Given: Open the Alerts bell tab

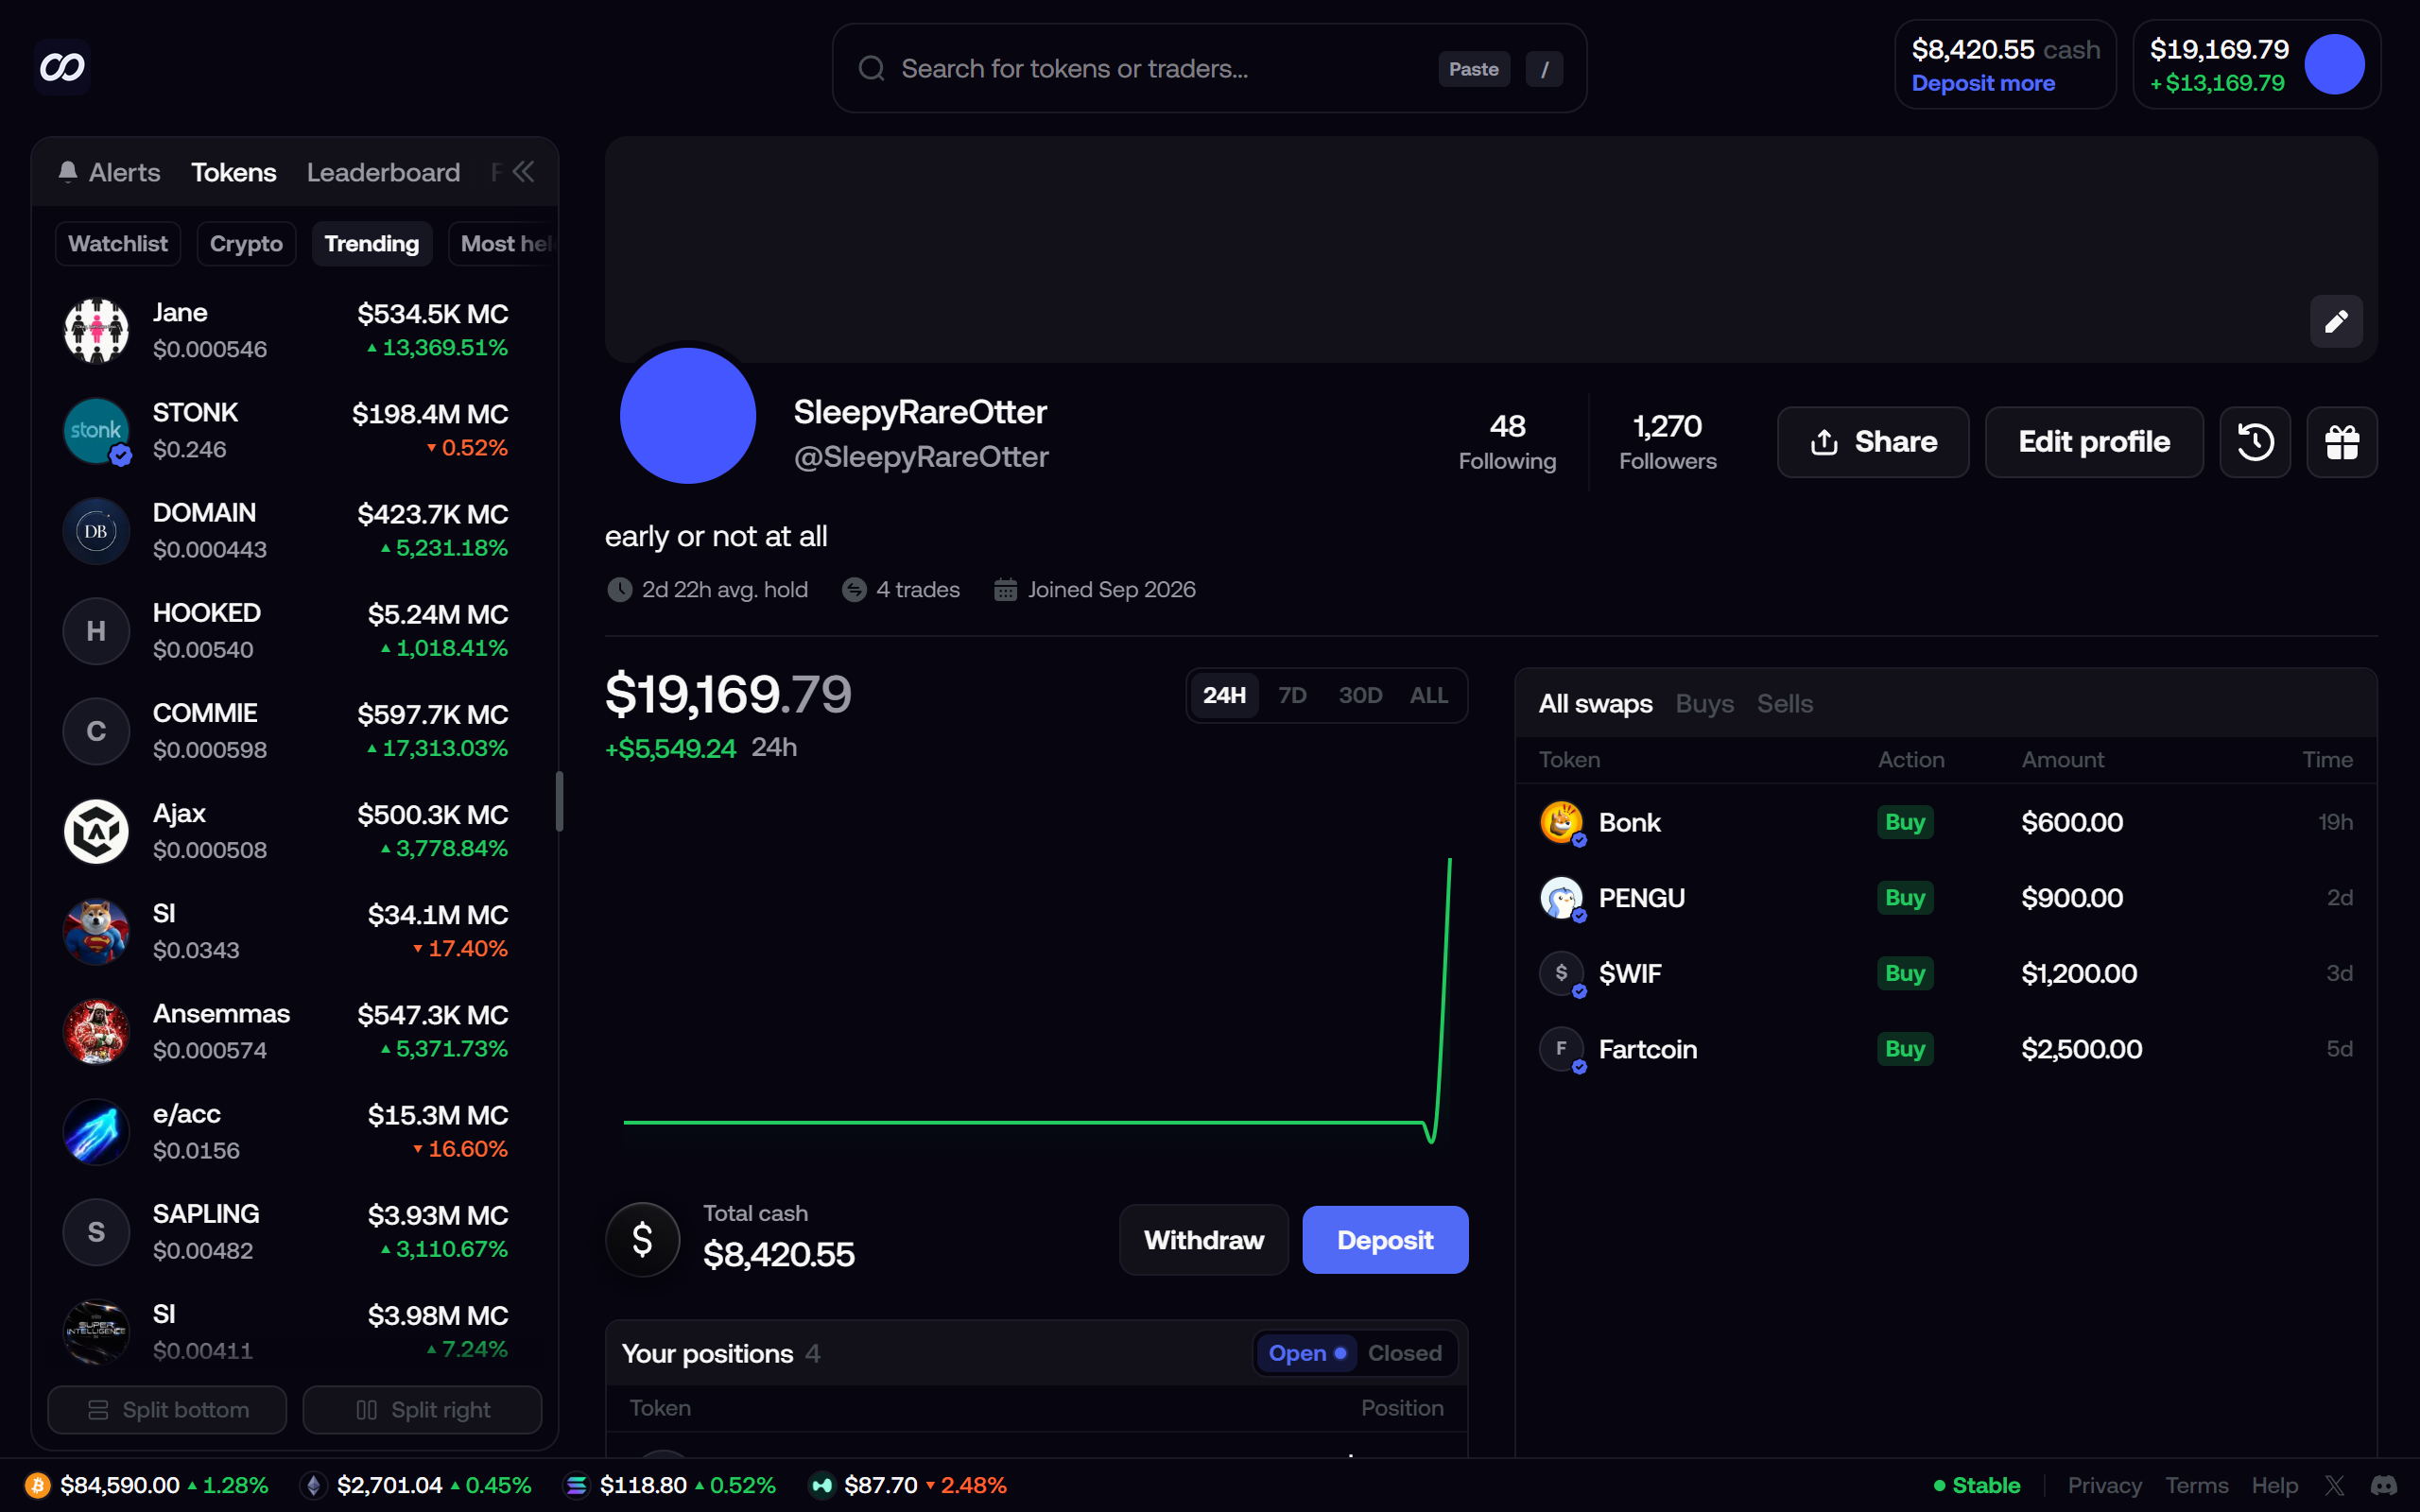Looking at the screenshot, I should (x=109, y=172).
